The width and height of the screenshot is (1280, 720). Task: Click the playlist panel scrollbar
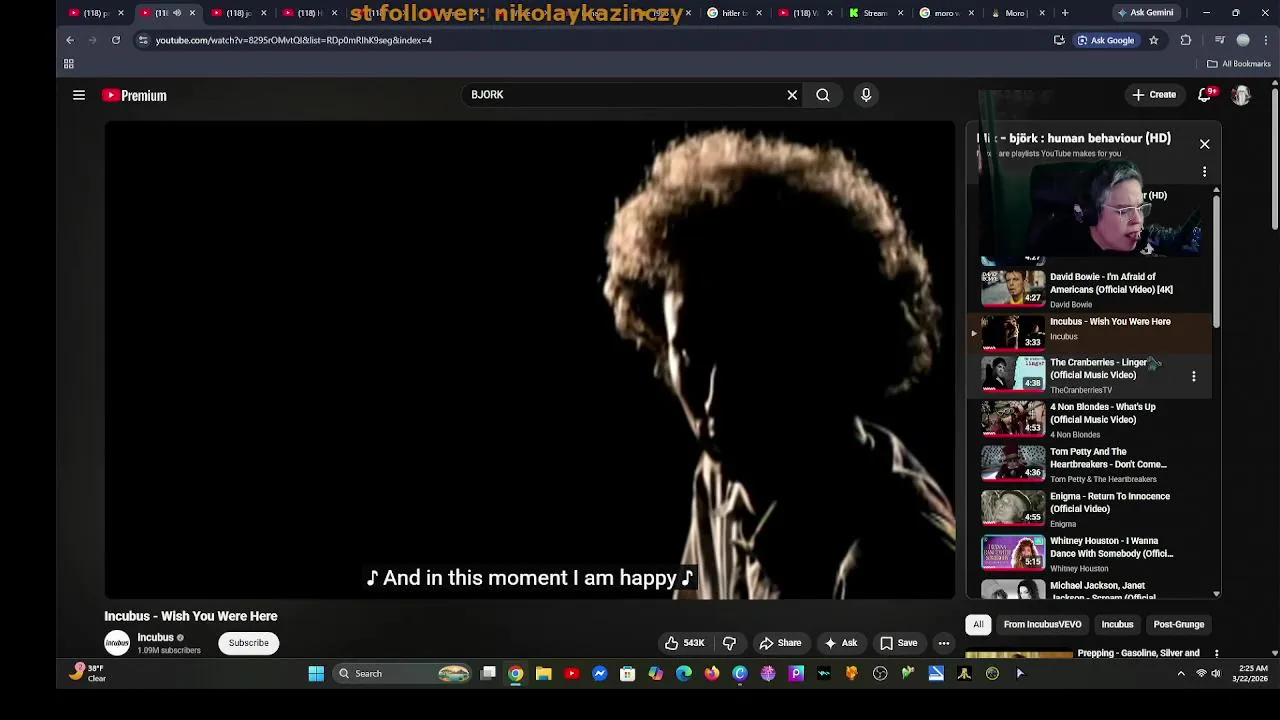click(1216, 260)
